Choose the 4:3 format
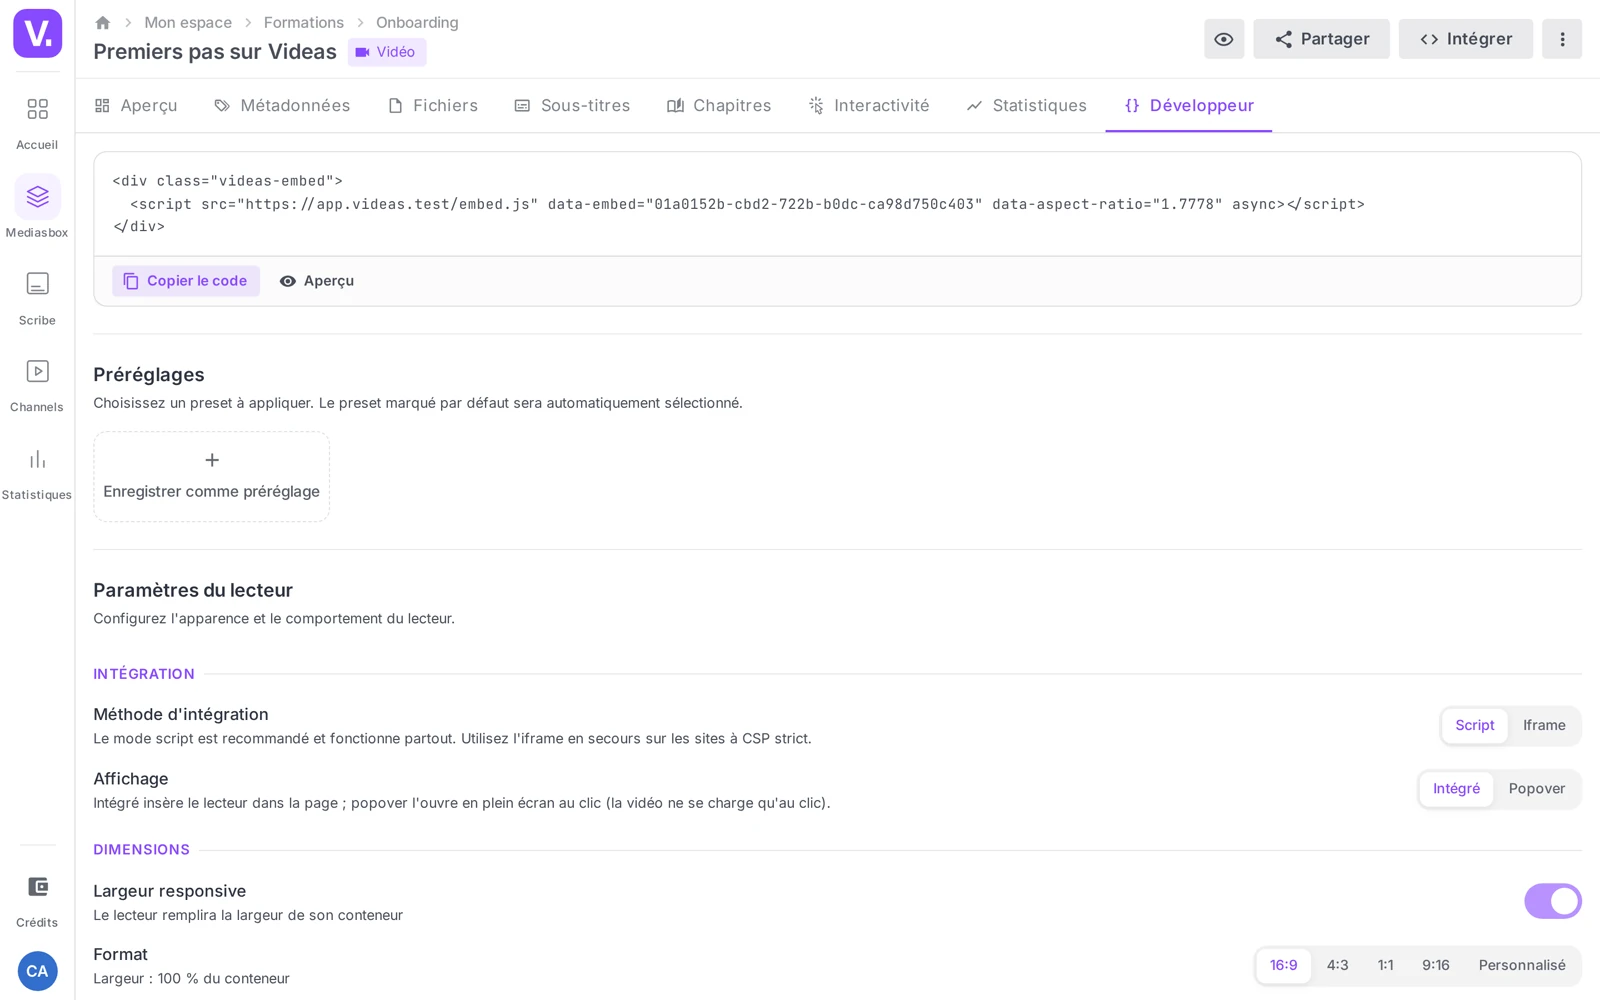The width and height of the screenshot is (1600, 1000). click(1338, 965)
